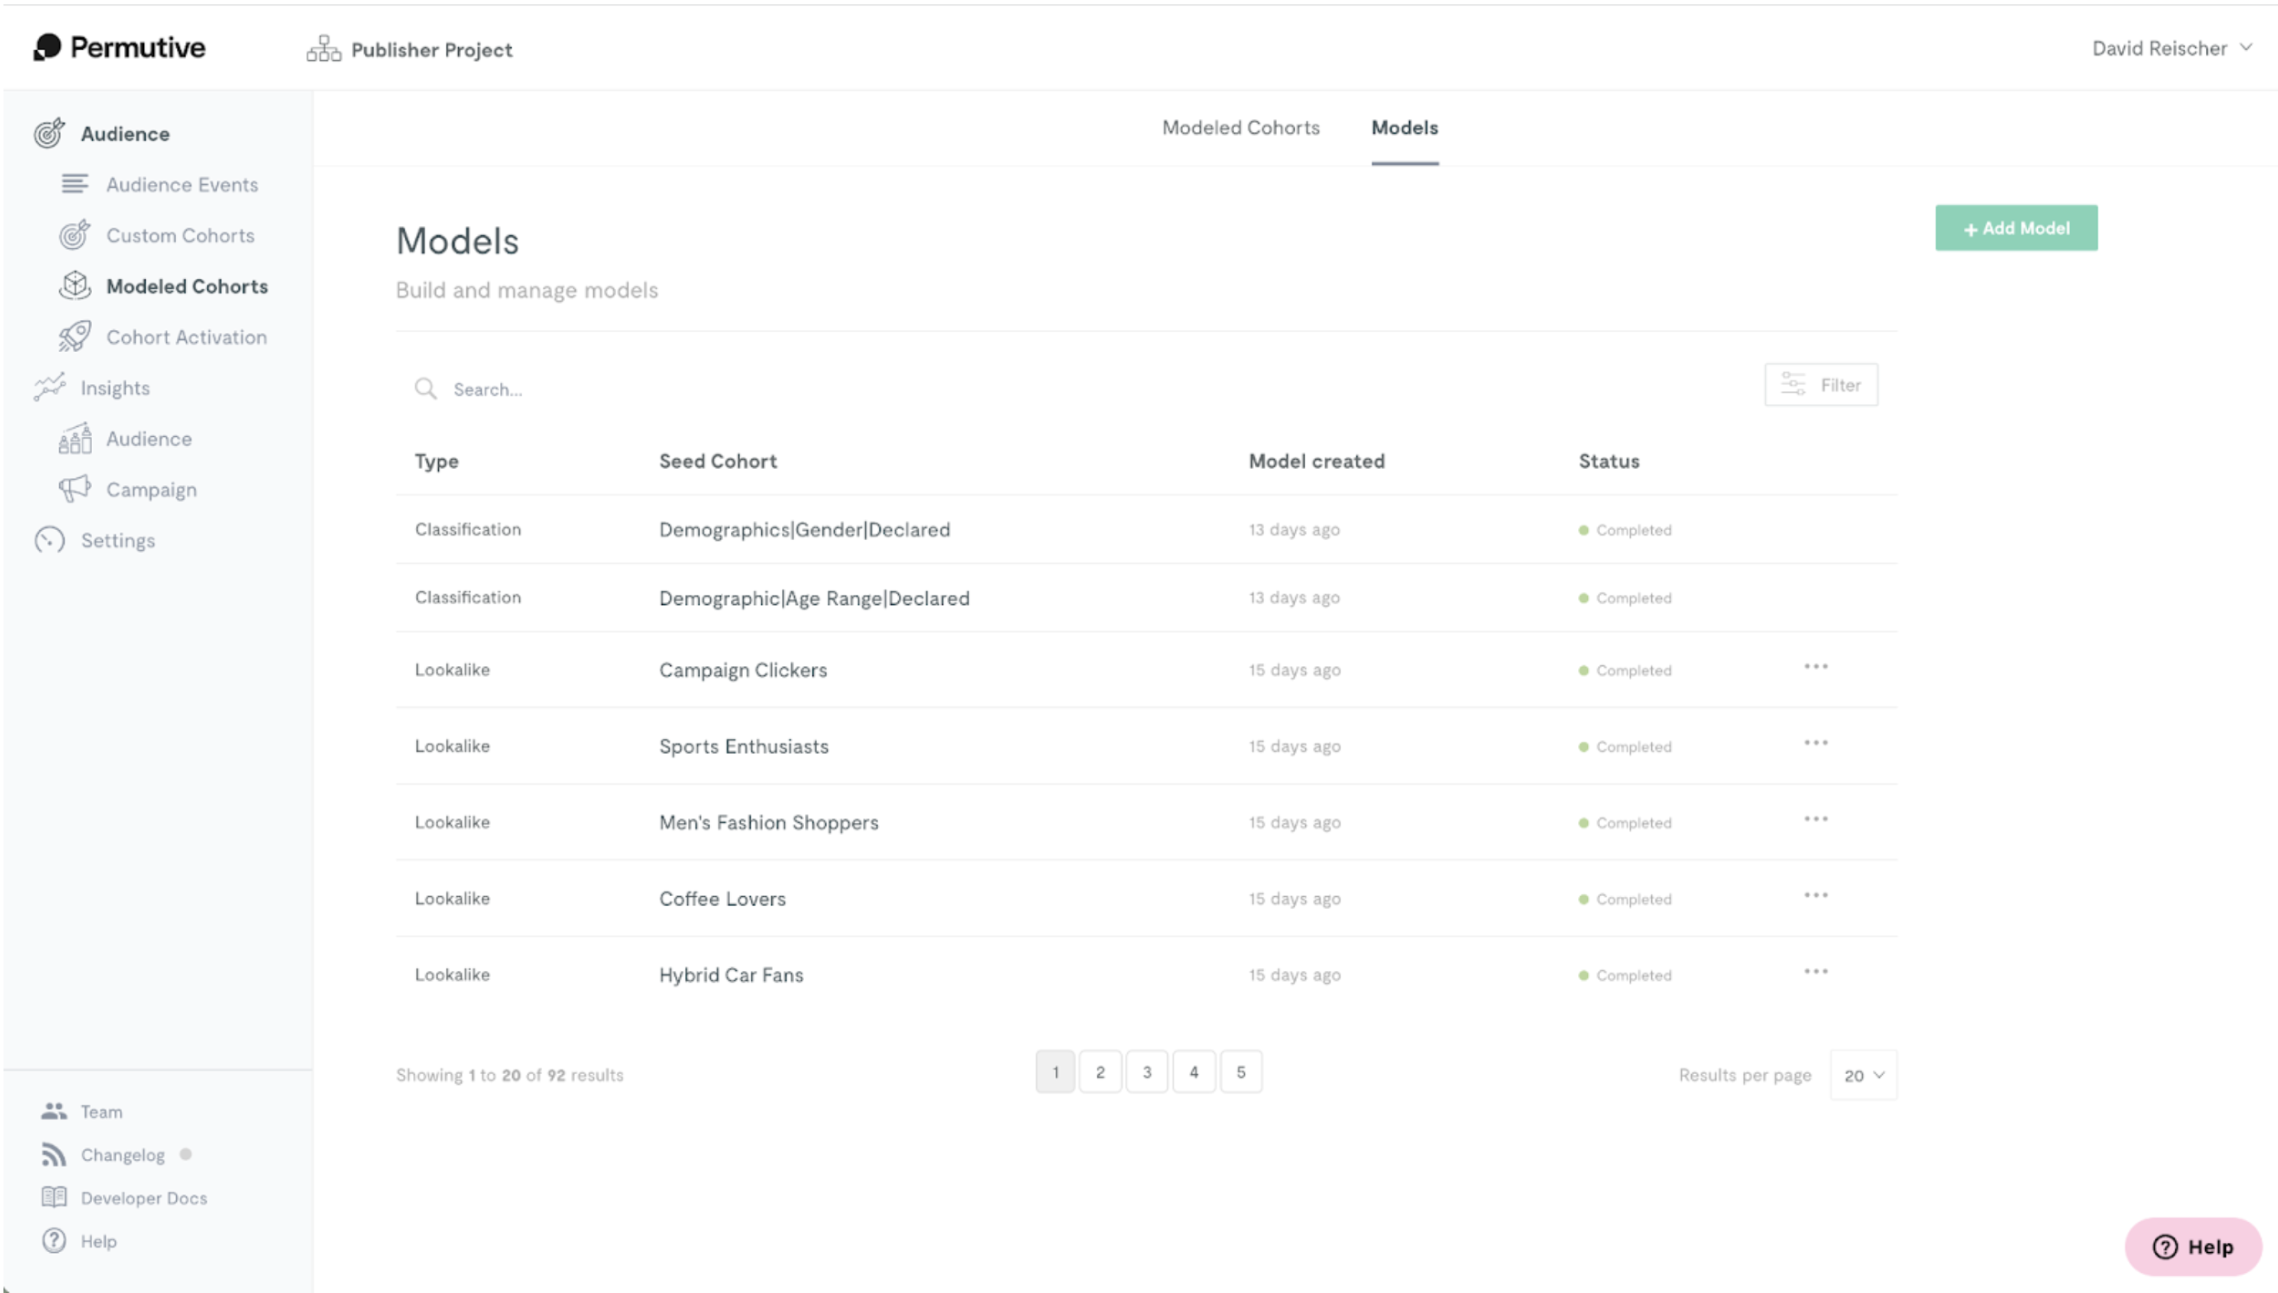Open actions menu for Coffee Lovers row
This screenshot has width=2278, height=1293.
pyautogui.click(x=1815, y=895)
